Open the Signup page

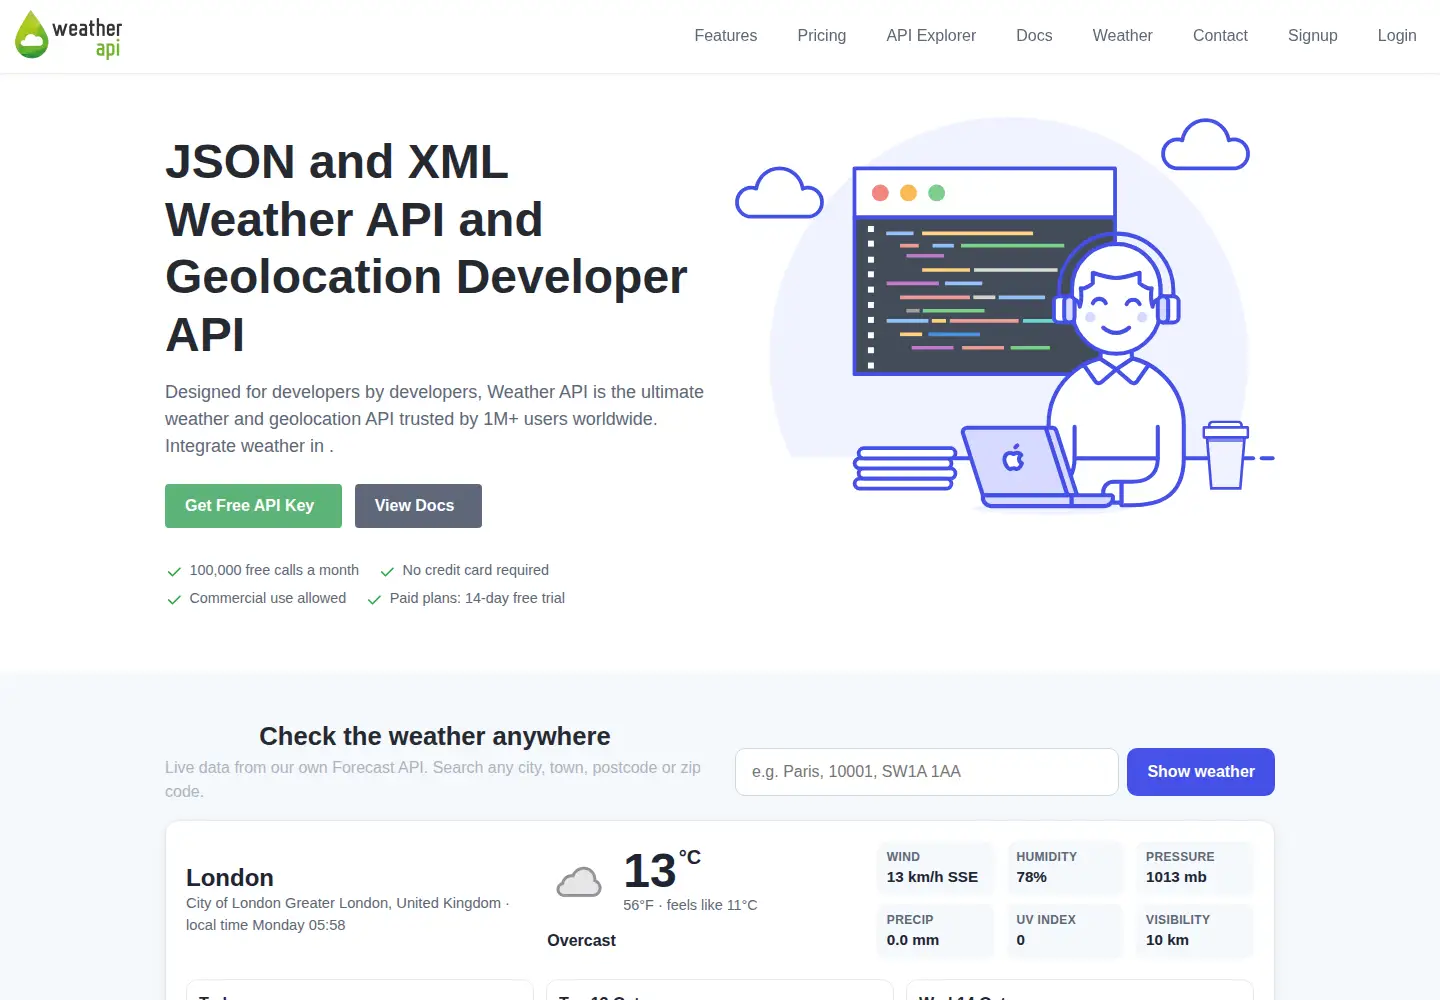1313,36
